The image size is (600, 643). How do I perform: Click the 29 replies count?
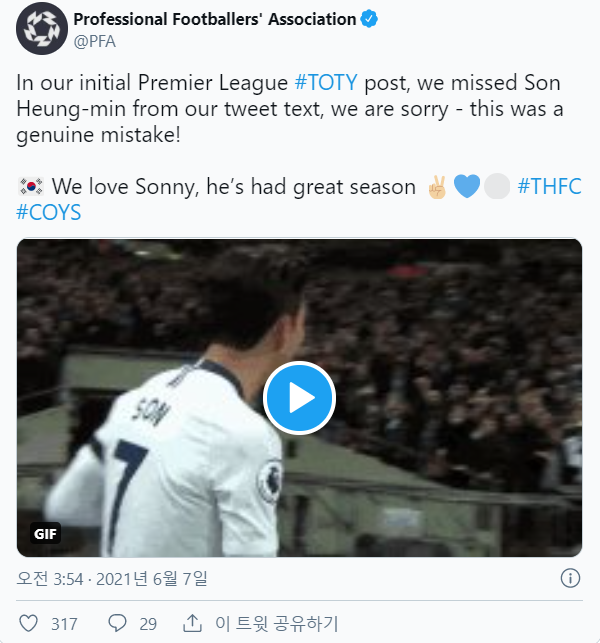(x=148, y=623)
